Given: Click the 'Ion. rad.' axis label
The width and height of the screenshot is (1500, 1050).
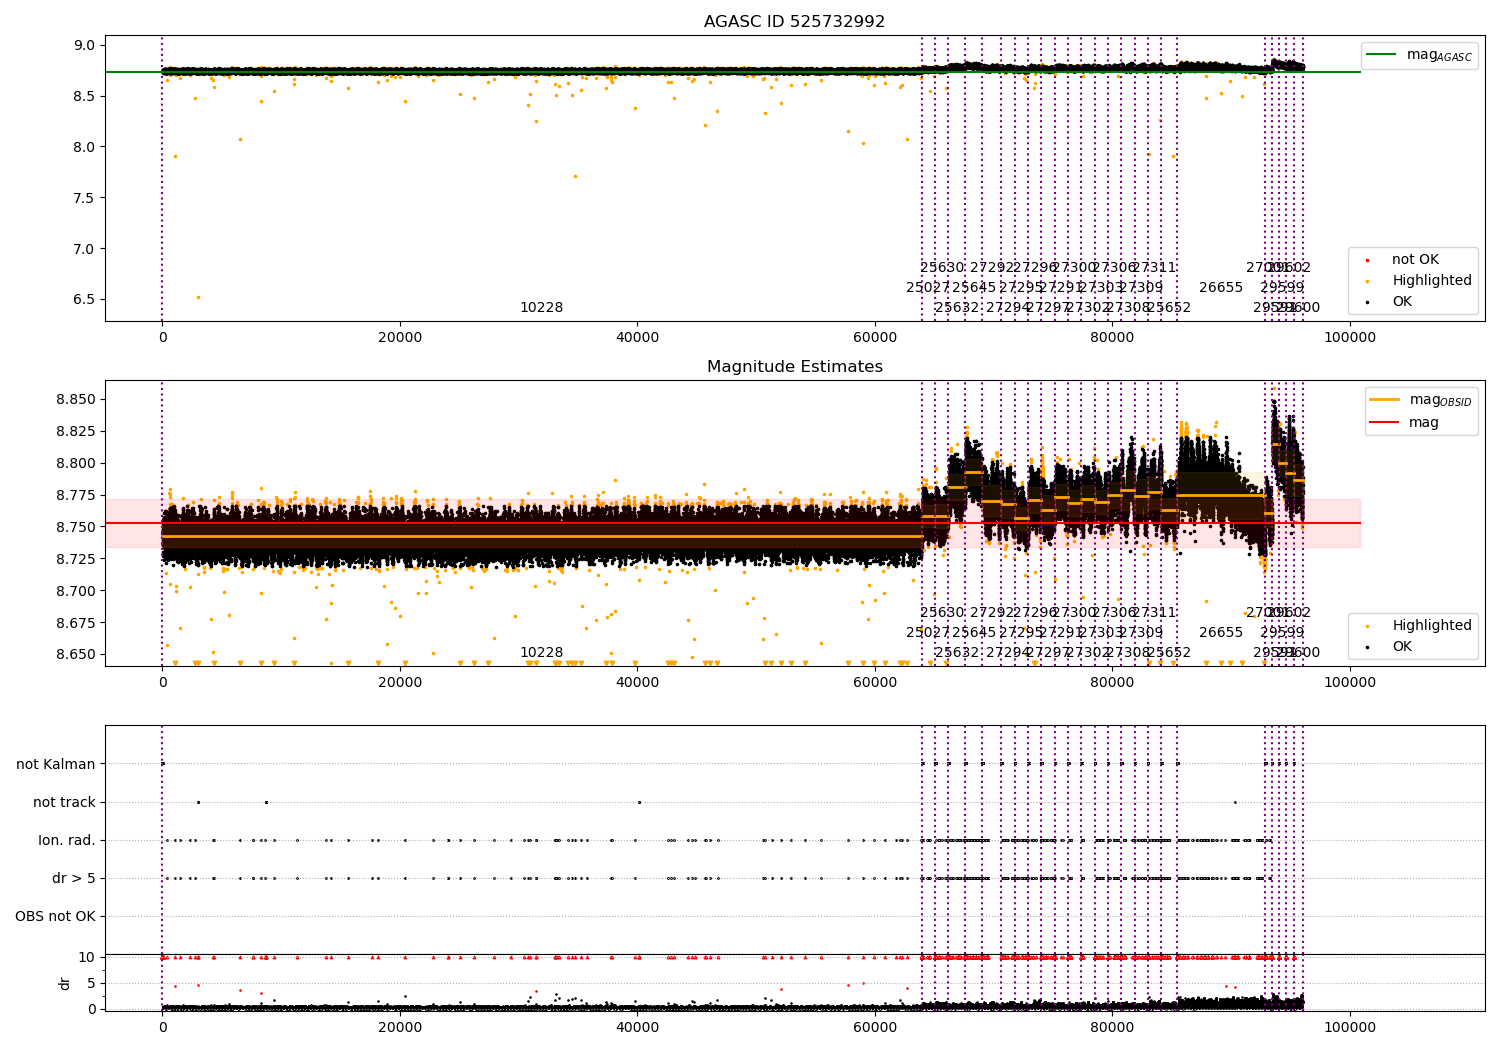Looking at the screenshot, I should coord(67,840).
